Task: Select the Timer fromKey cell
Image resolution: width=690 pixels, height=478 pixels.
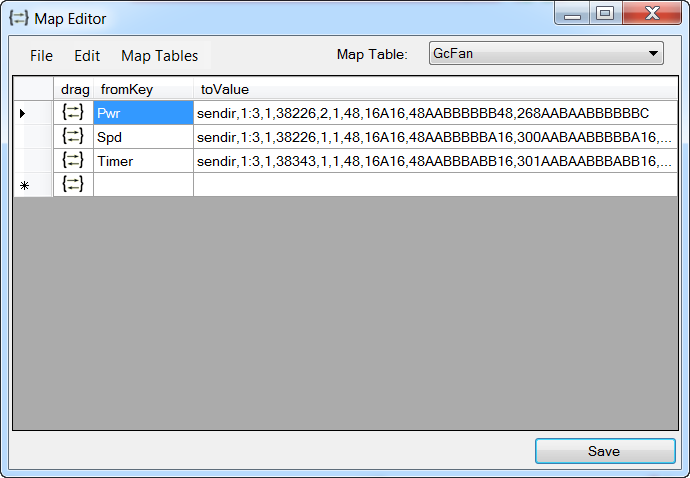Action: point(143,160)
